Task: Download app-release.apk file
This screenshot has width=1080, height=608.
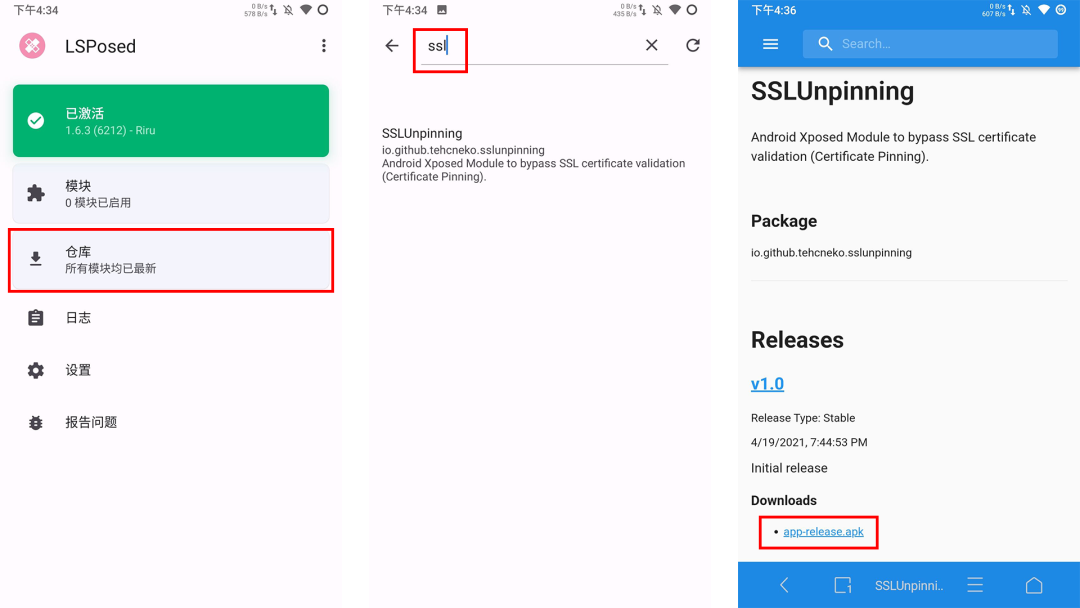Action: pos(823,532)
